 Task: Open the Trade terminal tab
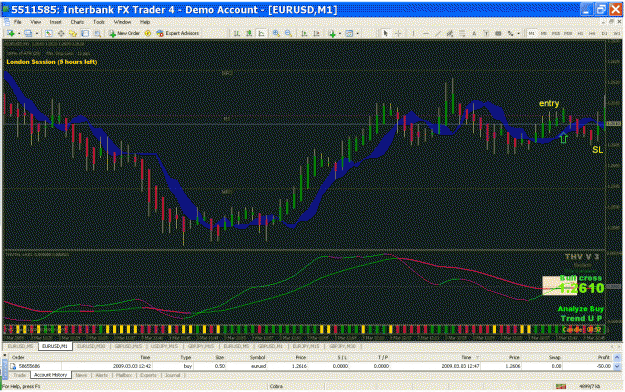pos(19,375)
